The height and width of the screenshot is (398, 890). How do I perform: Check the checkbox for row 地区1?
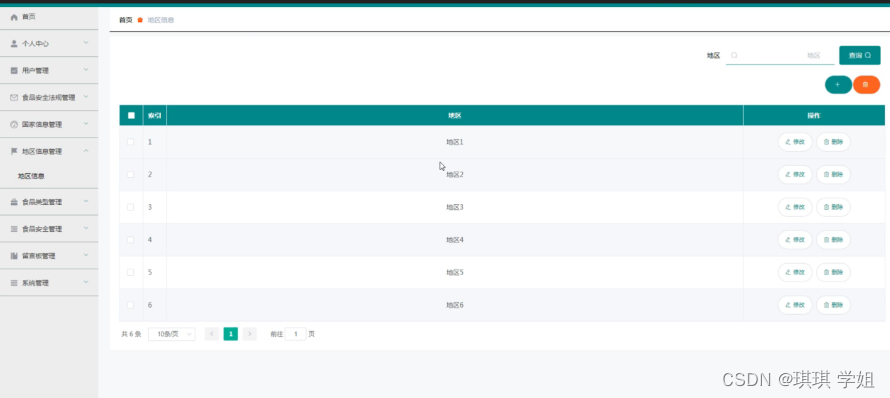click(x=131, y=142)
